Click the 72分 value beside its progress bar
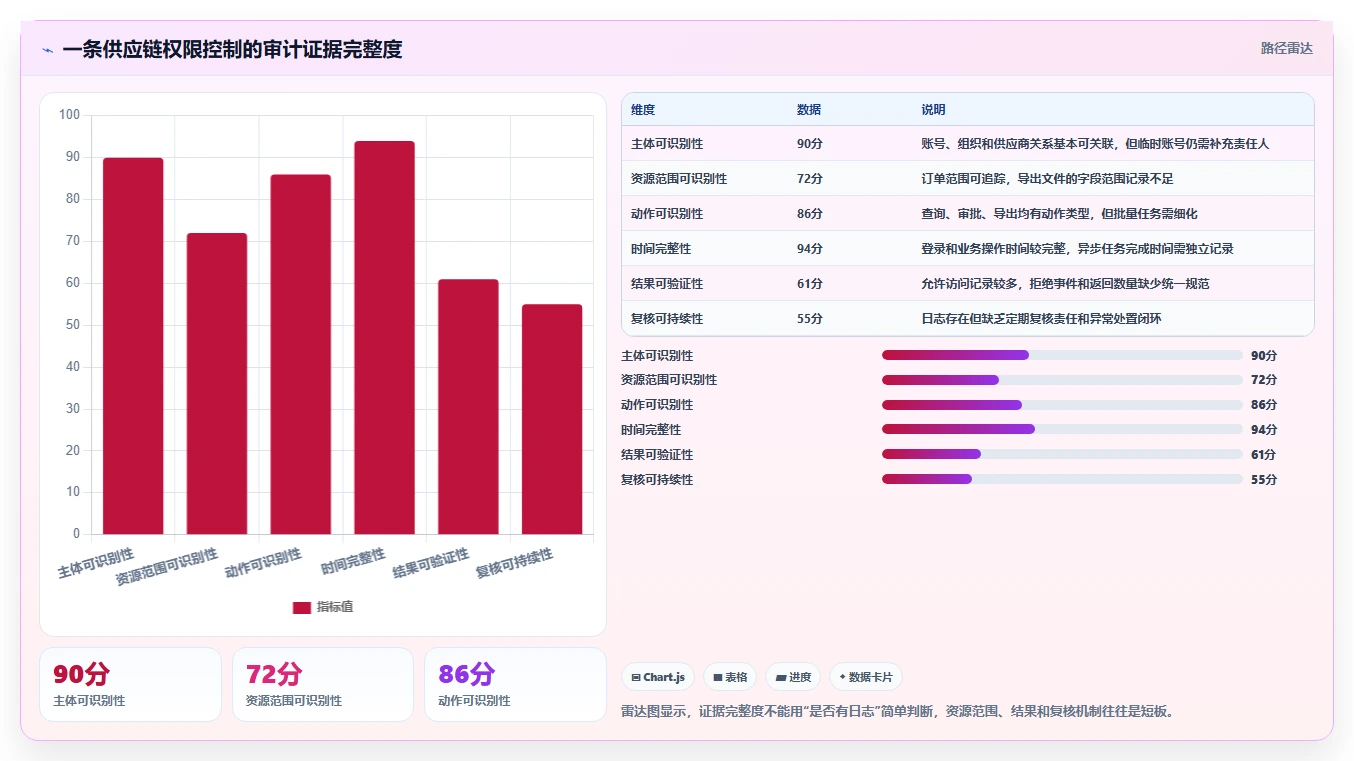Image resolution: width=1354 pixels, height=761 pixels. click(x=1264, y=380)
